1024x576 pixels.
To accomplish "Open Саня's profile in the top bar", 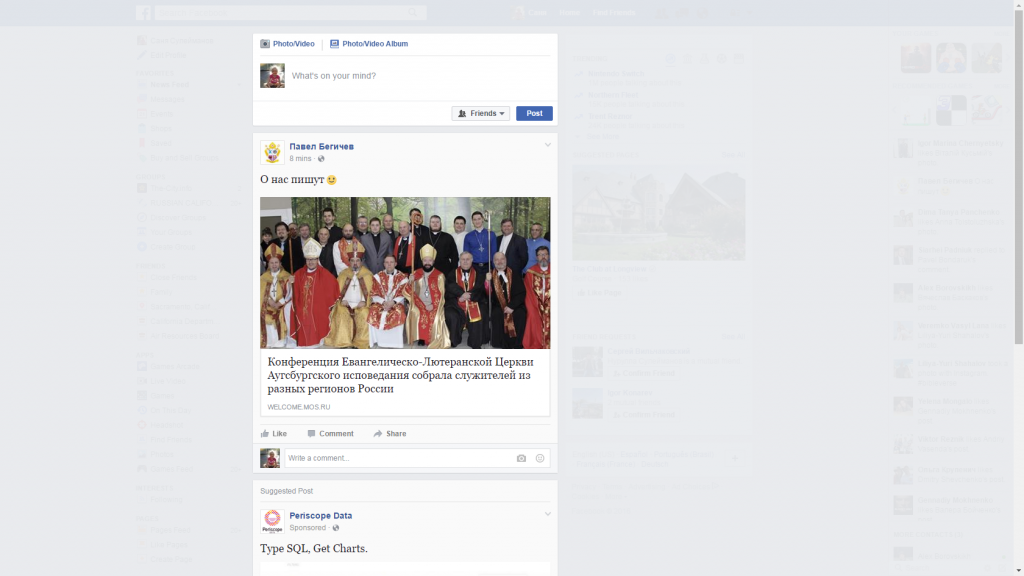I will point(530,12).
